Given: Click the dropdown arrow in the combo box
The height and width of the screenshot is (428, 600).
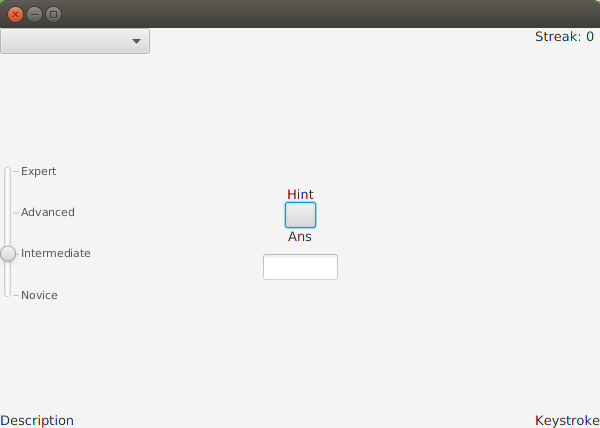Looking at the screenshot, I should click(x=136, y=41).
